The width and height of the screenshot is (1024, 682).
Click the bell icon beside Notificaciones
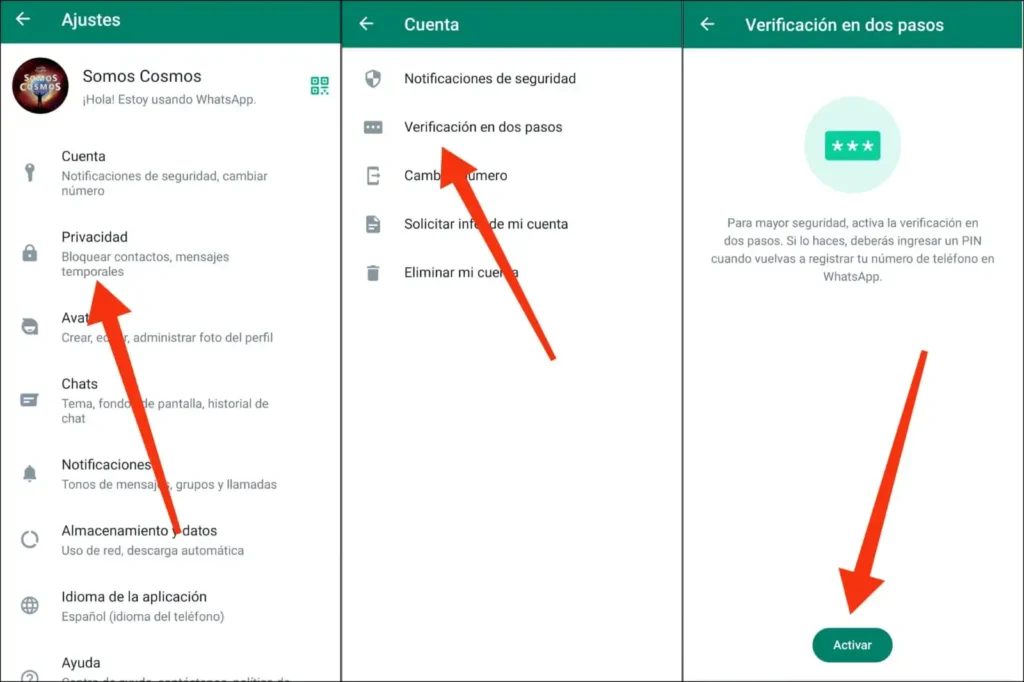coord(29,473)
